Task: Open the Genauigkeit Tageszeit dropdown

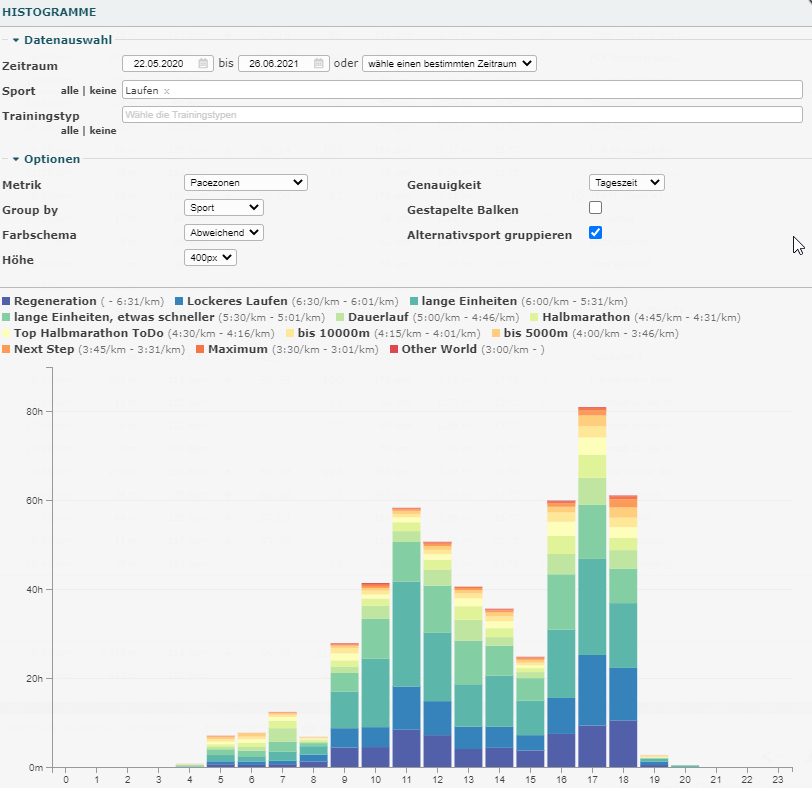Action: point(626,183)
